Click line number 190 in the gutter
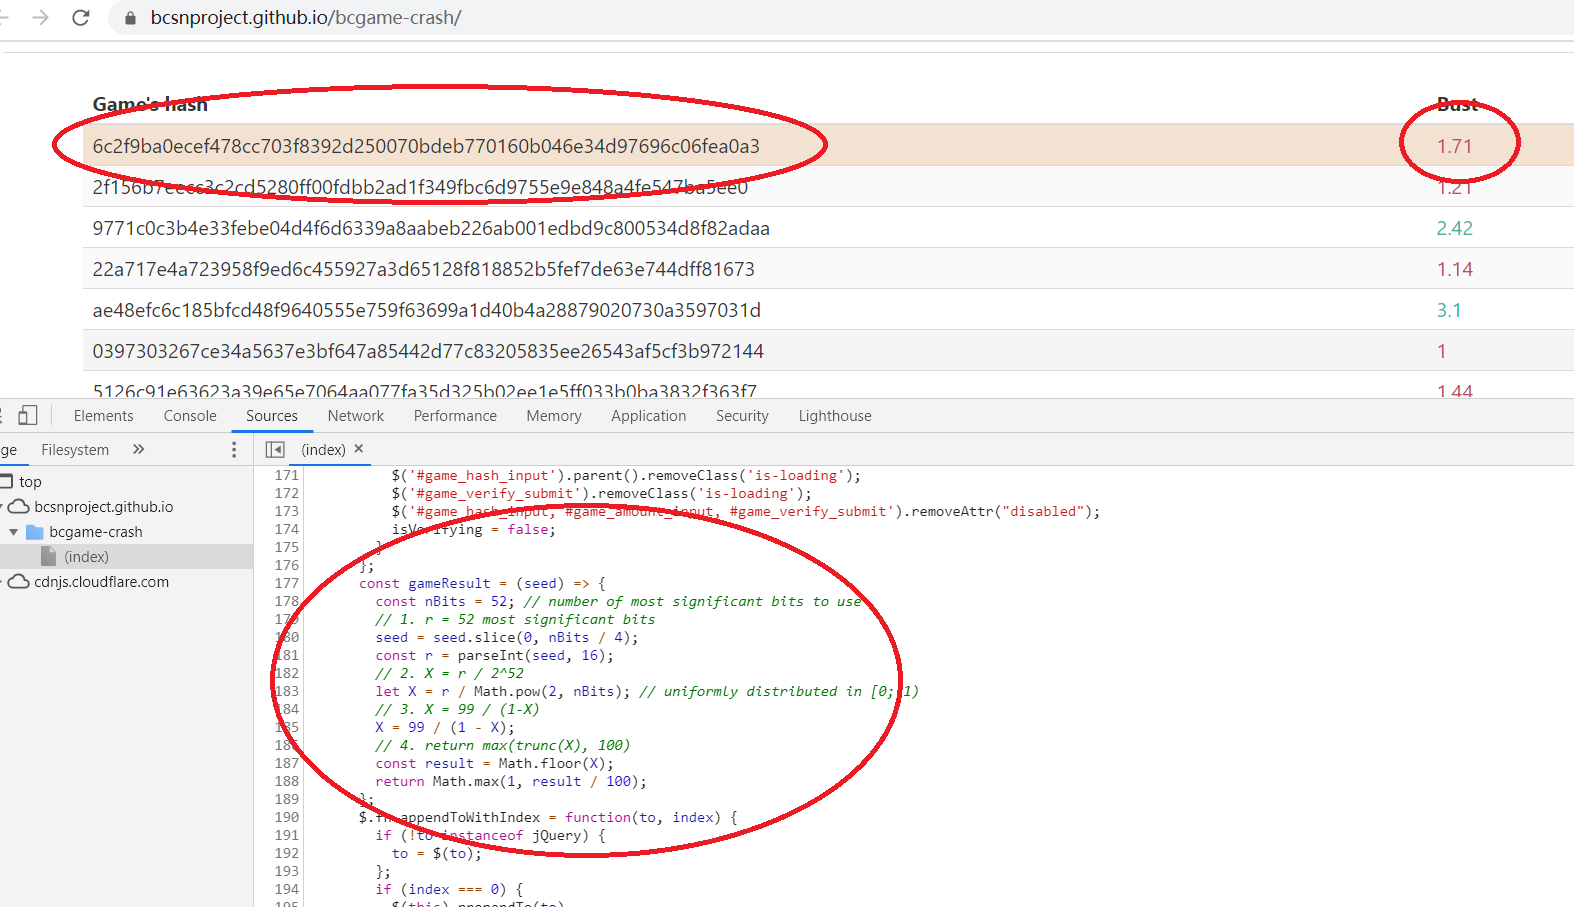Image resolution: width=1574 pixels, height=907 pixels. tap(287, 817)
